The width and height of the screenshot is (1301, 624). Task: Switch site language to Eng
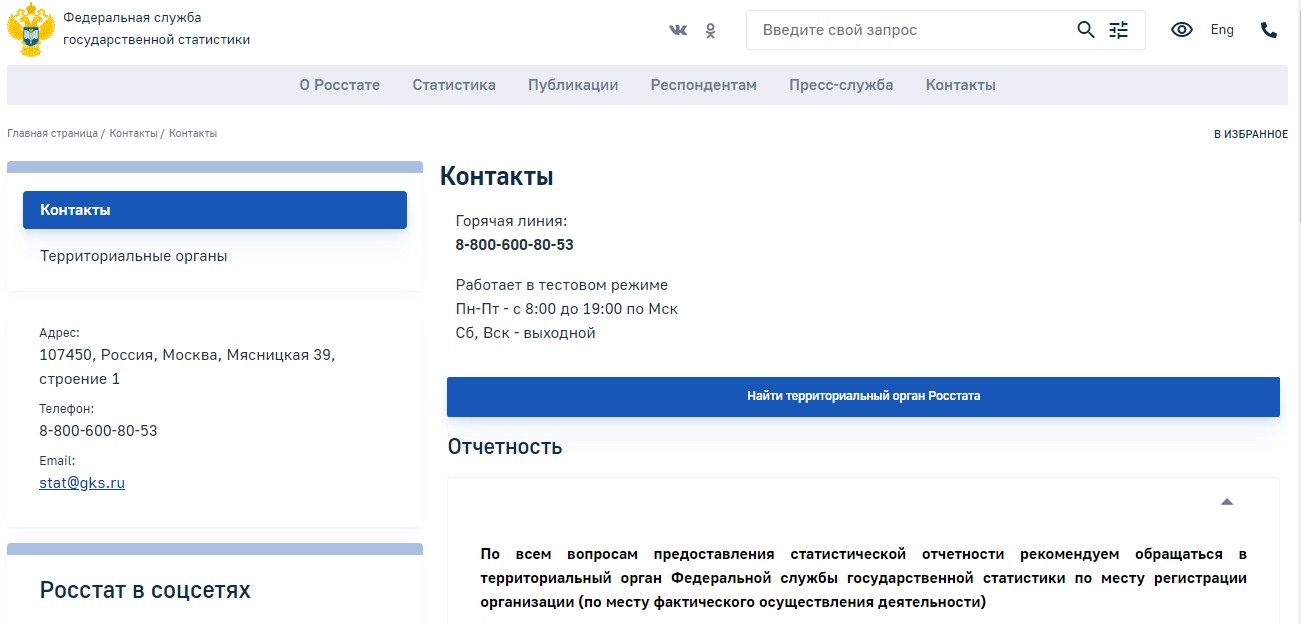1222,30
